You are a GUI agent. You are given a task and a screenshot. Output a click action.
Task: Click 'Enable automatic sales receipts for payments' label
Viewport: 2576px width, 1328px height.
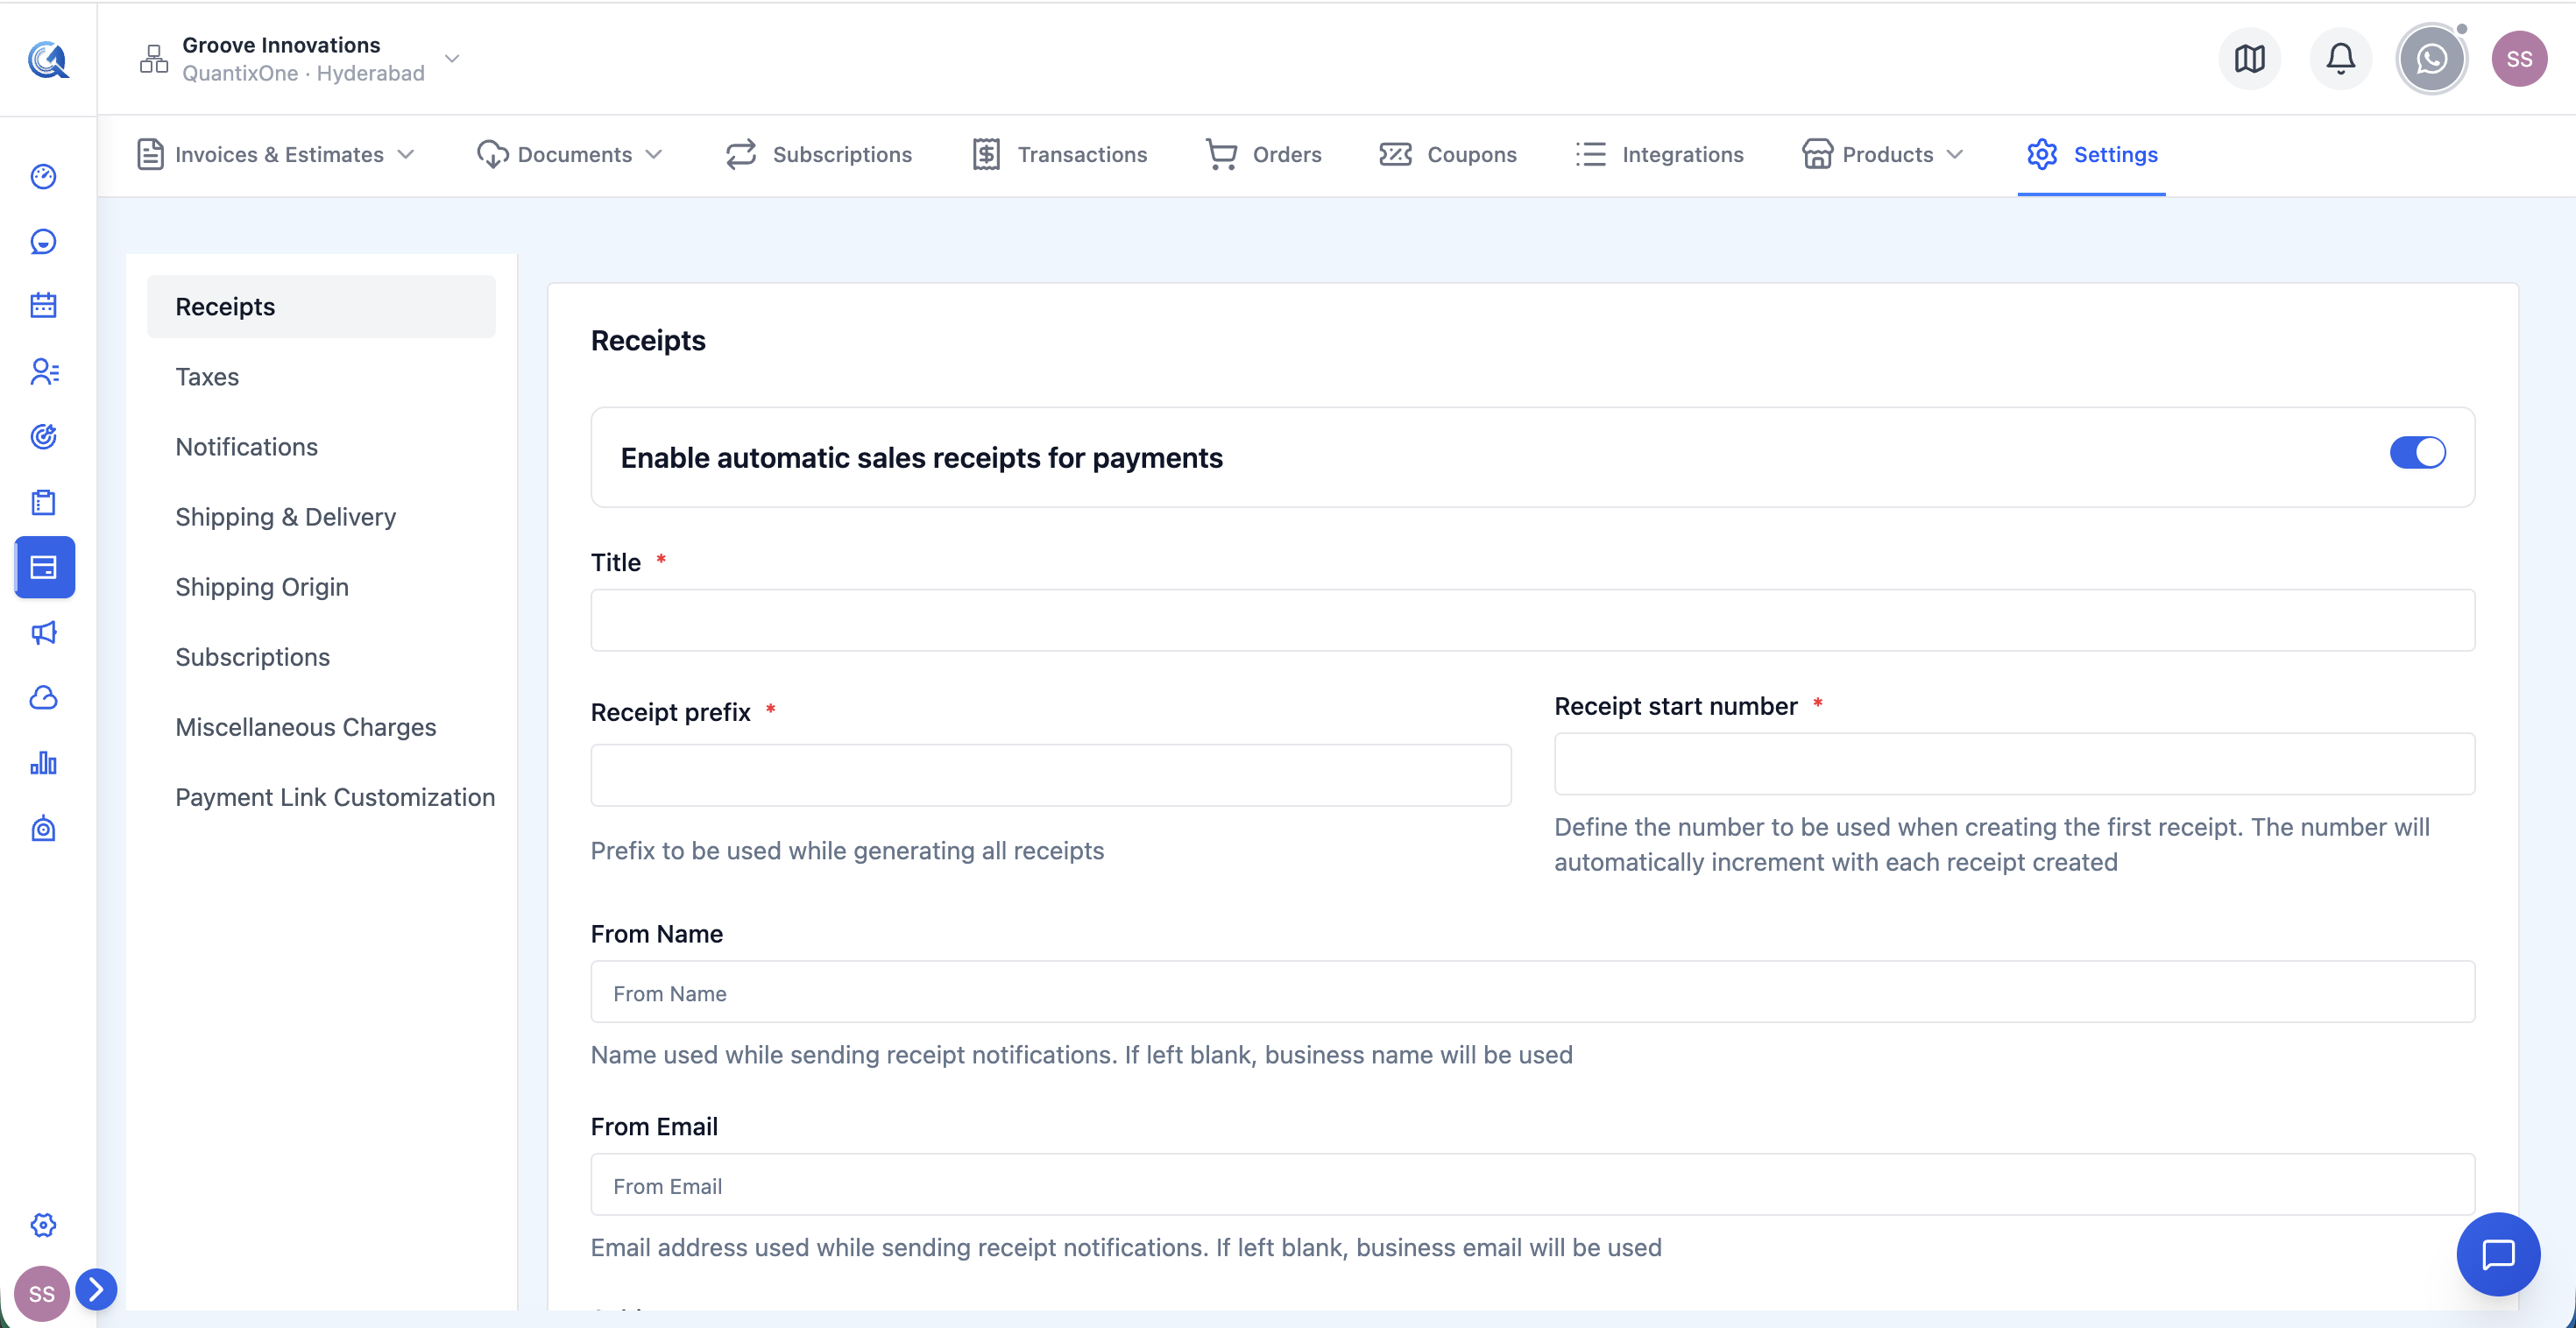coord(921,457)
